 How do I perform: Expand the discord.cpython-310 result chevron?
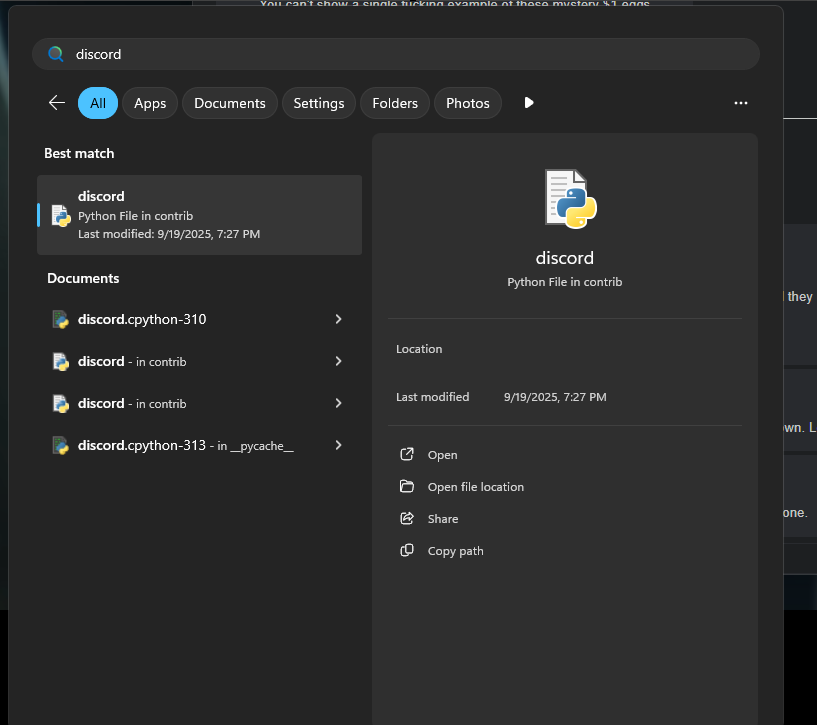[x=338, y=319]
